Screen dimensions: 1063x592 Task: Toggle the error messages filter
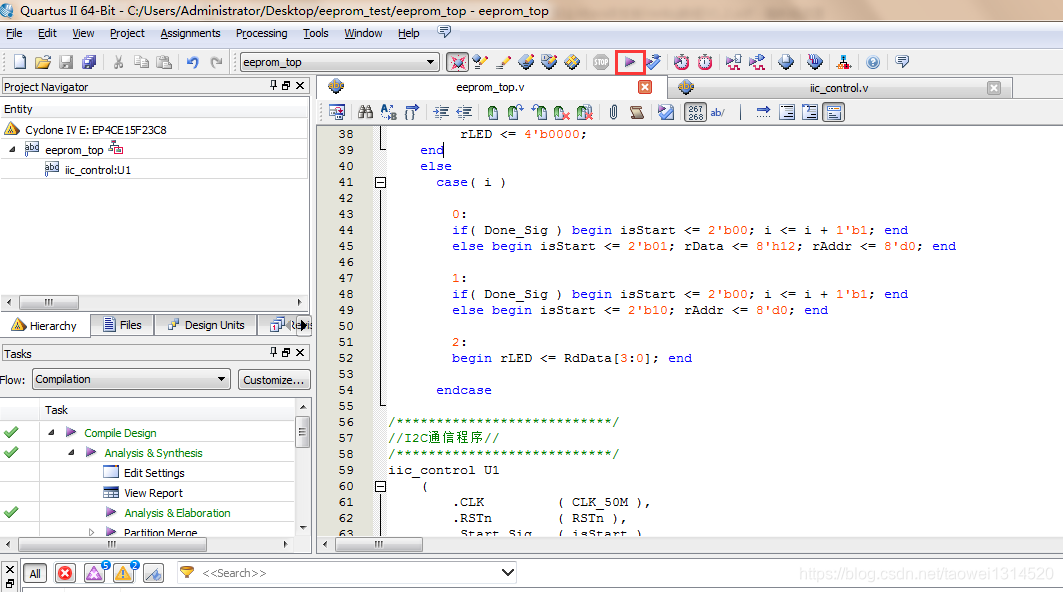[65, 574]
